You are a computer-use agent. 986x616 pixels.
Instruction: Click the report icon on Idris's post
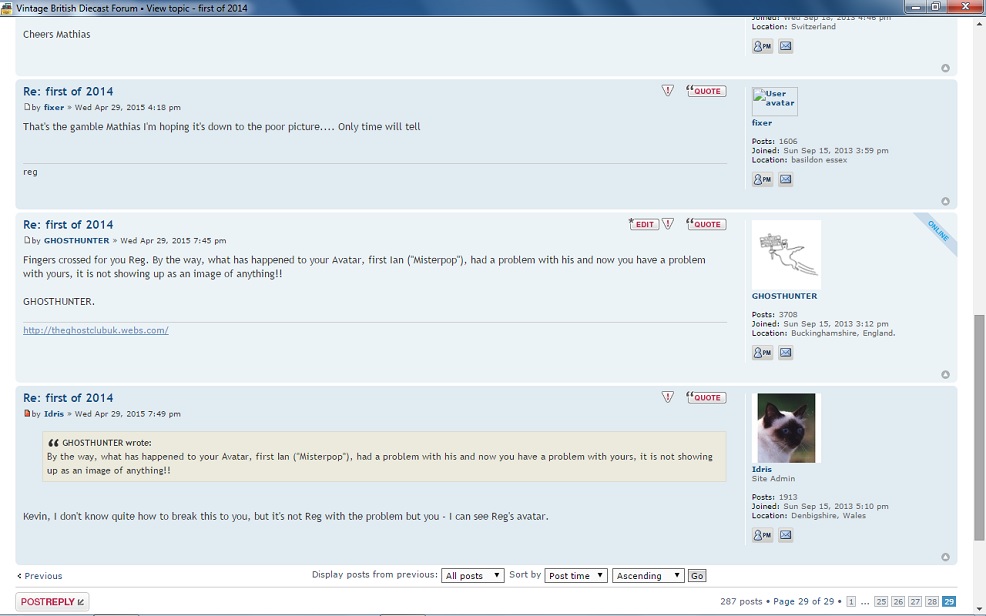coord(668,397)
